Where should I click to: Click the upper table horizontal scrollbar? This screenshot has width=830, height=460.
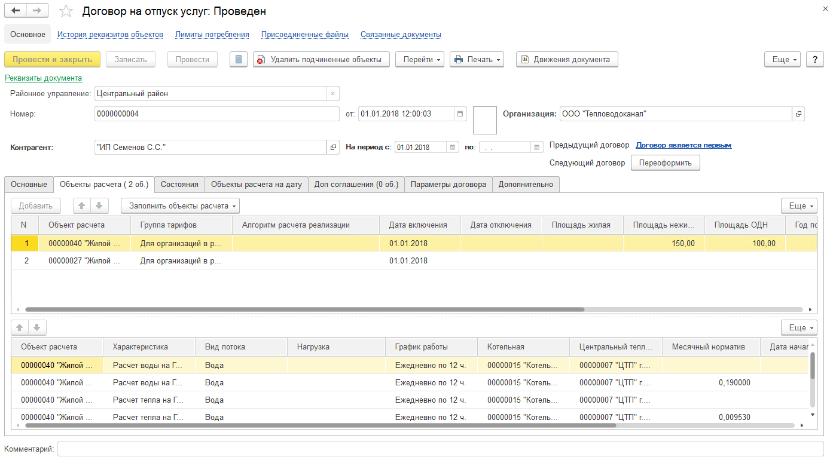pyautogui.click(x=300, y=311)
